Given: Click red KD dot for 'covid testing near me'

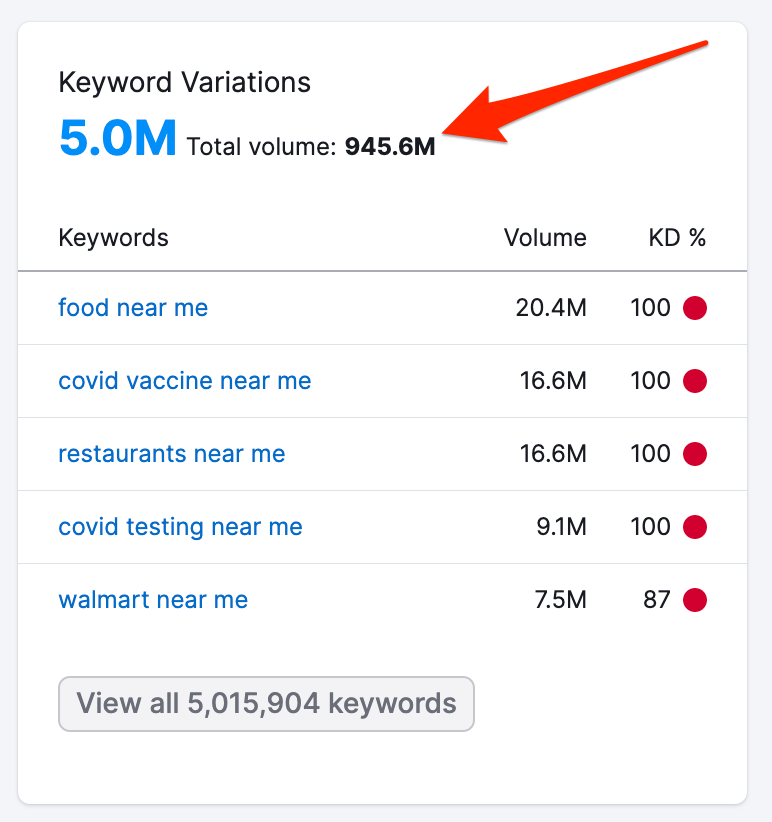Looking at the screenshot, I should pyautogui.click(x=695, y=527).
